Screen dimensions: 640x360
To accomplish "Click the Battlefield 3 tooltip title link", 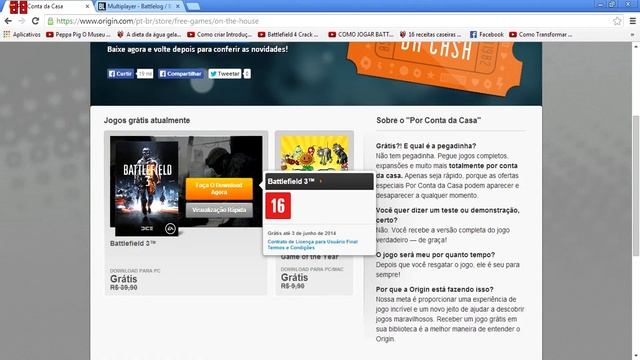I will tap(291, 181).
